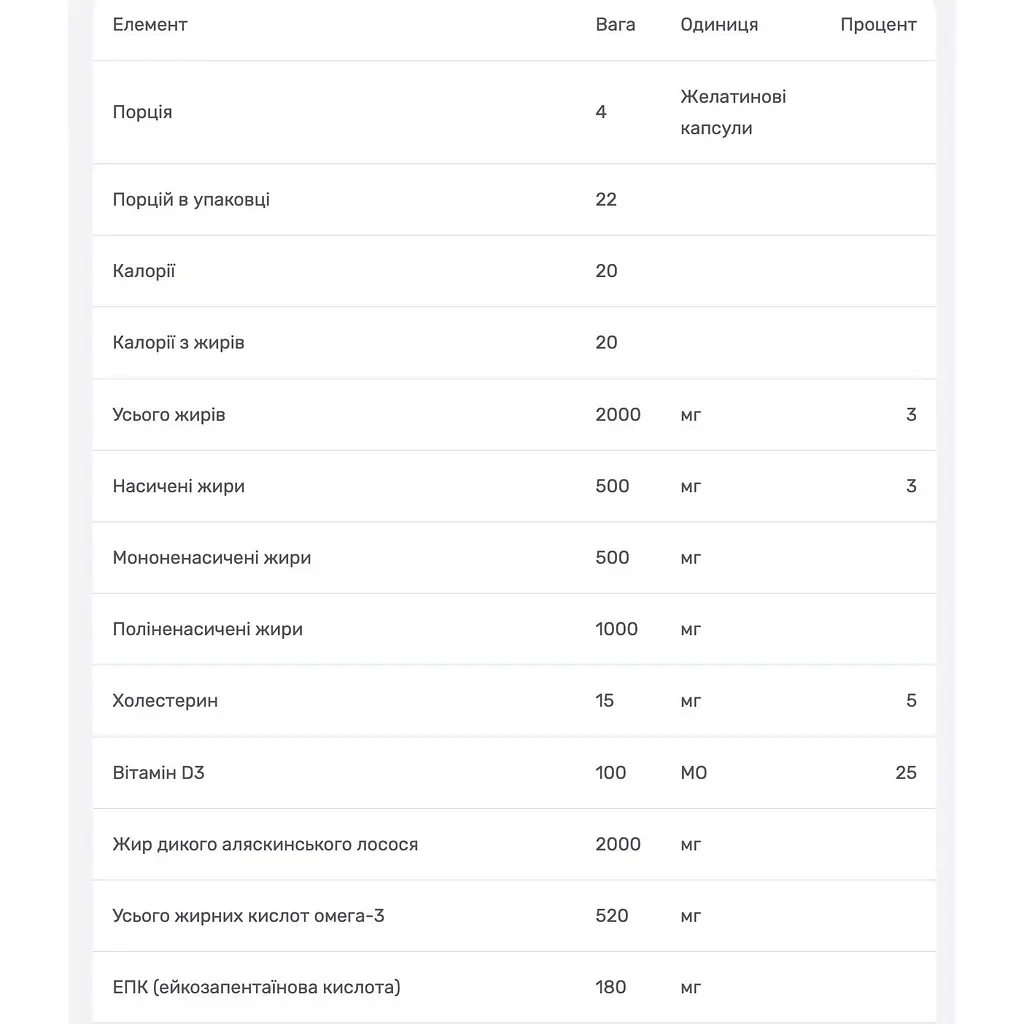Select the Калорії з жирів row

(x=514, y=343)
